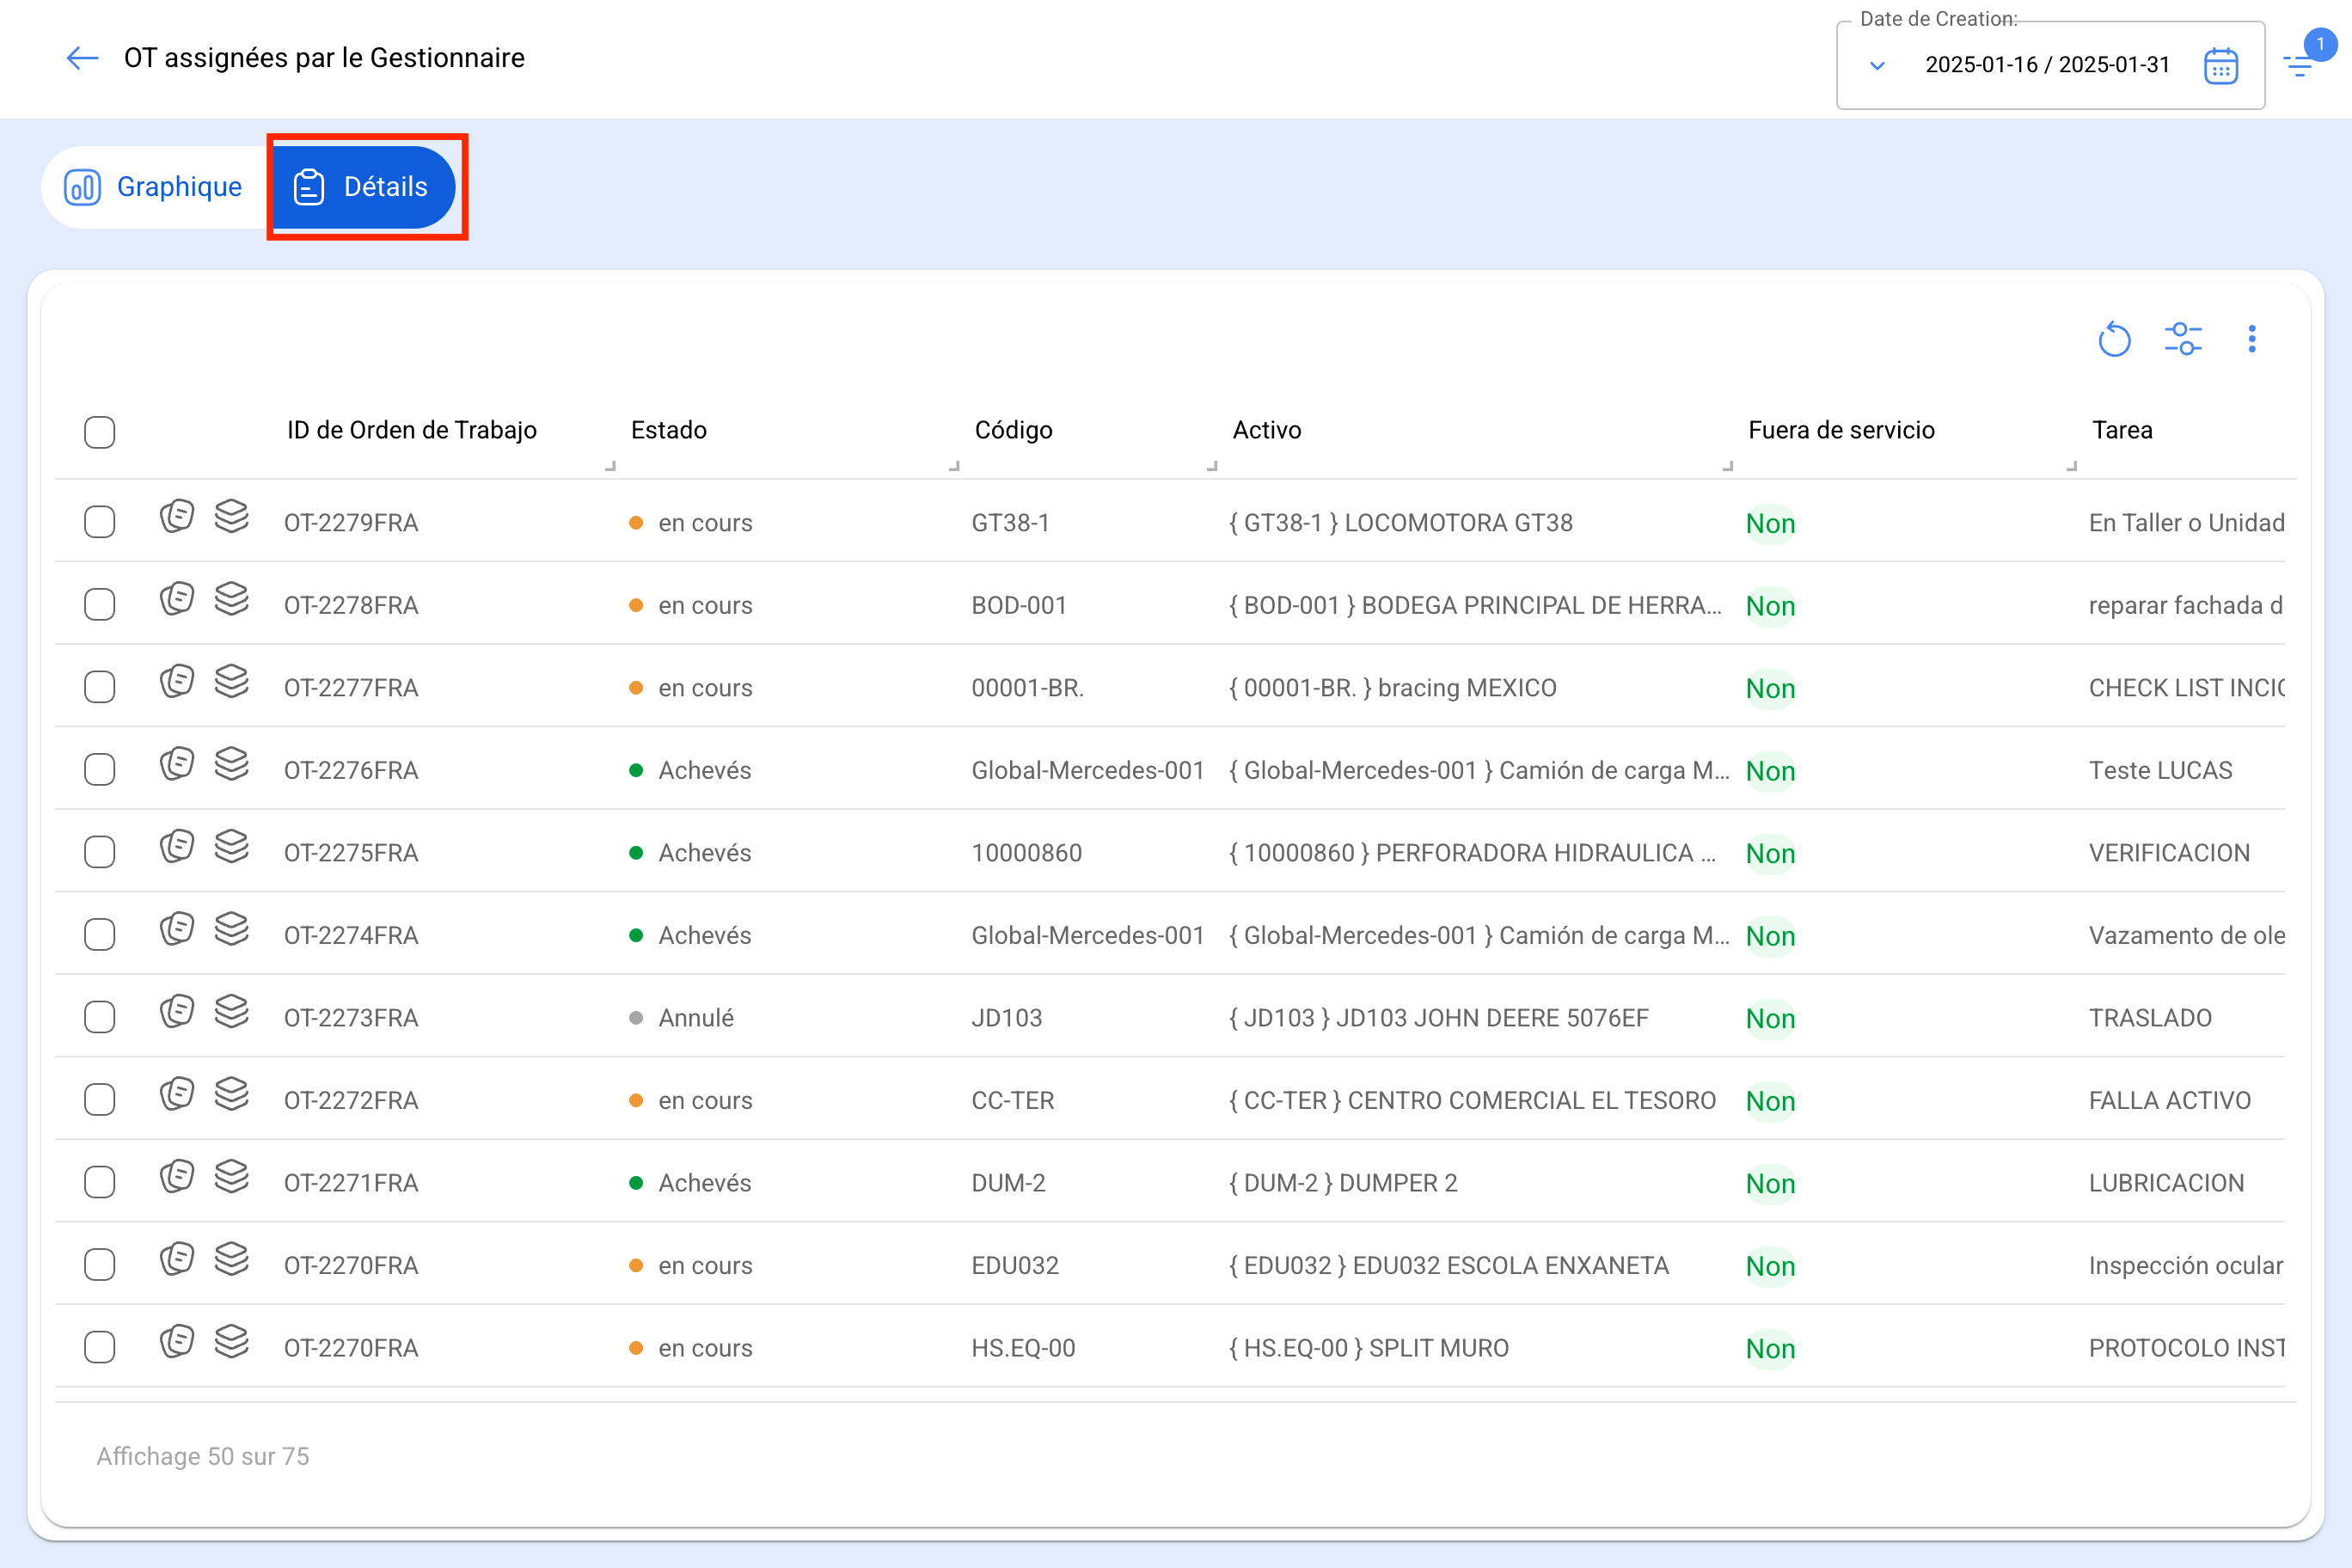Open notes icon for the HS.EQ-00 row
The image size is (2352, 1568).
pos(177,1341)
